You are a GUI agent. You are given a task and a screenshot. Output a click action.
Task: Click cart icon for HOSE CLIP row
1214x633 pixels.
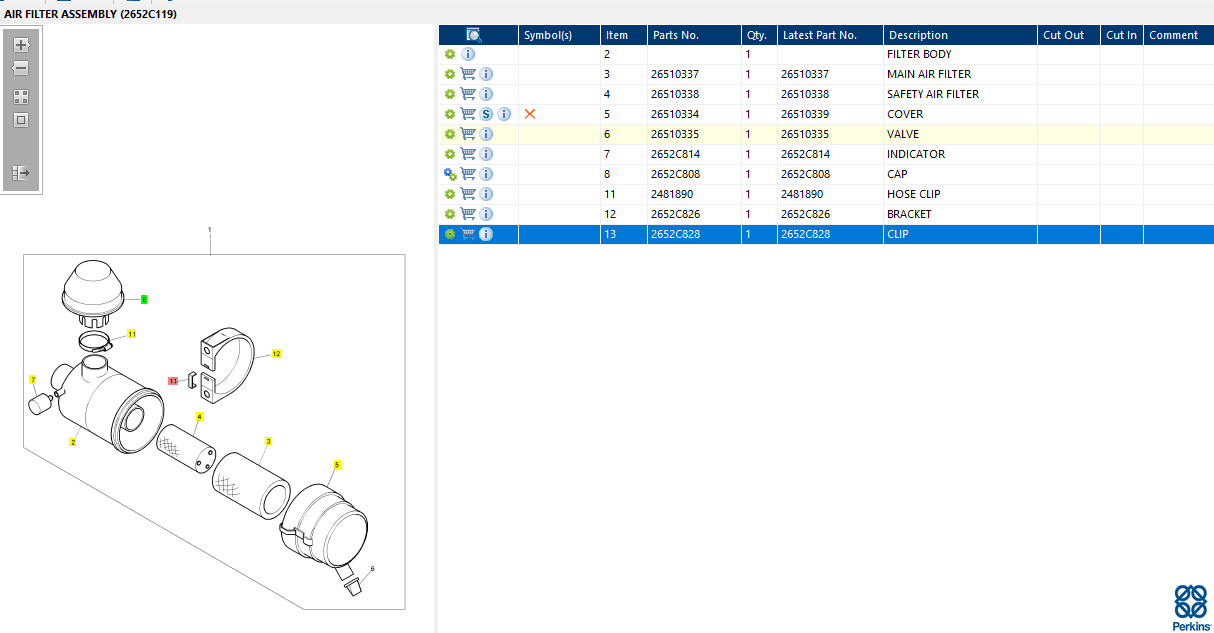click(468, 194)
